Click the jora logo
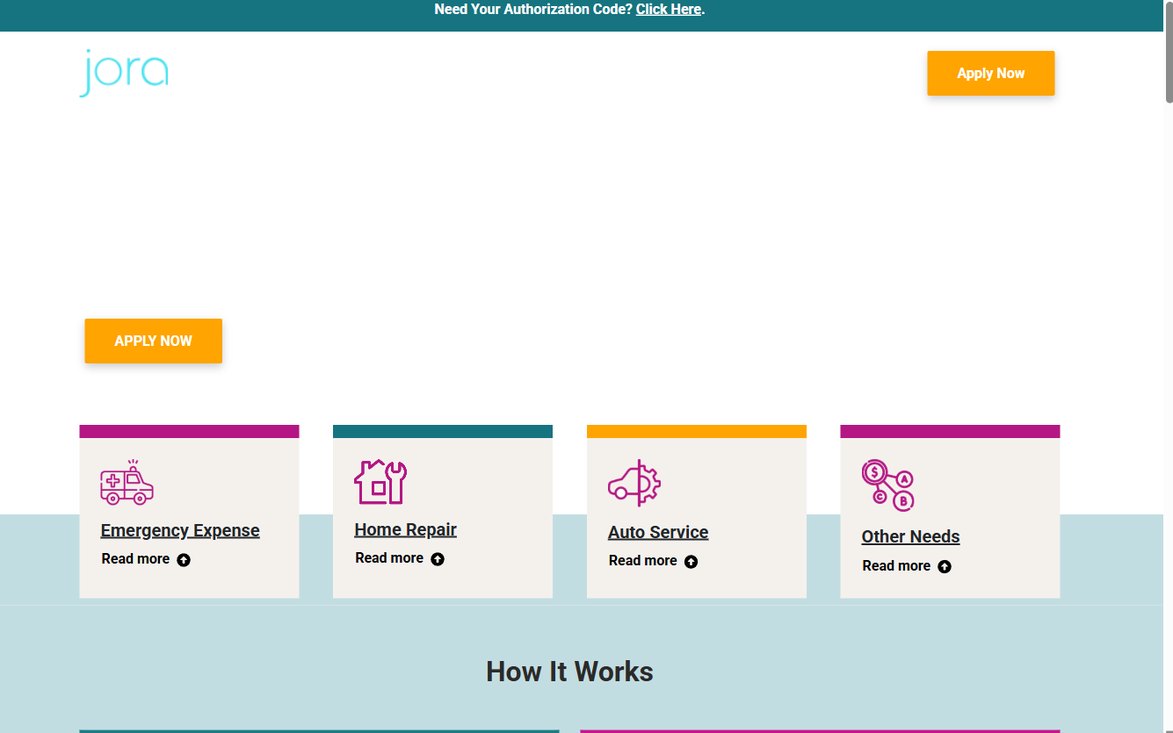The image size is (1173, 733). click(124, 73)
